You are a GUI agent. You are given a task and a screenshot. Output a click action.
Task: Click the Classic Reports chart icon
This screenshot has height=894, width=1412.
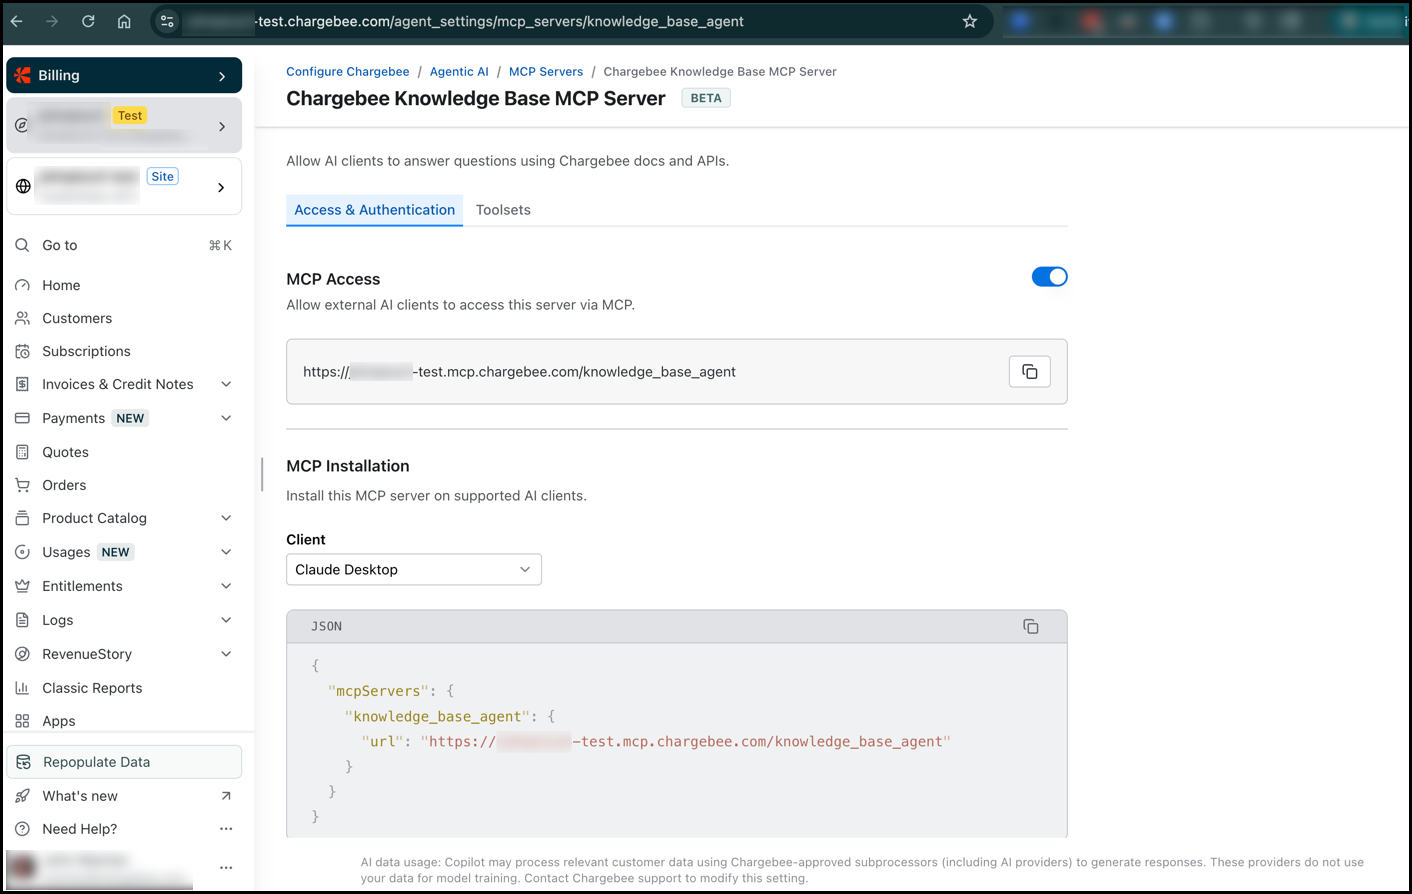pyautogui.click(x=22, y=688)
